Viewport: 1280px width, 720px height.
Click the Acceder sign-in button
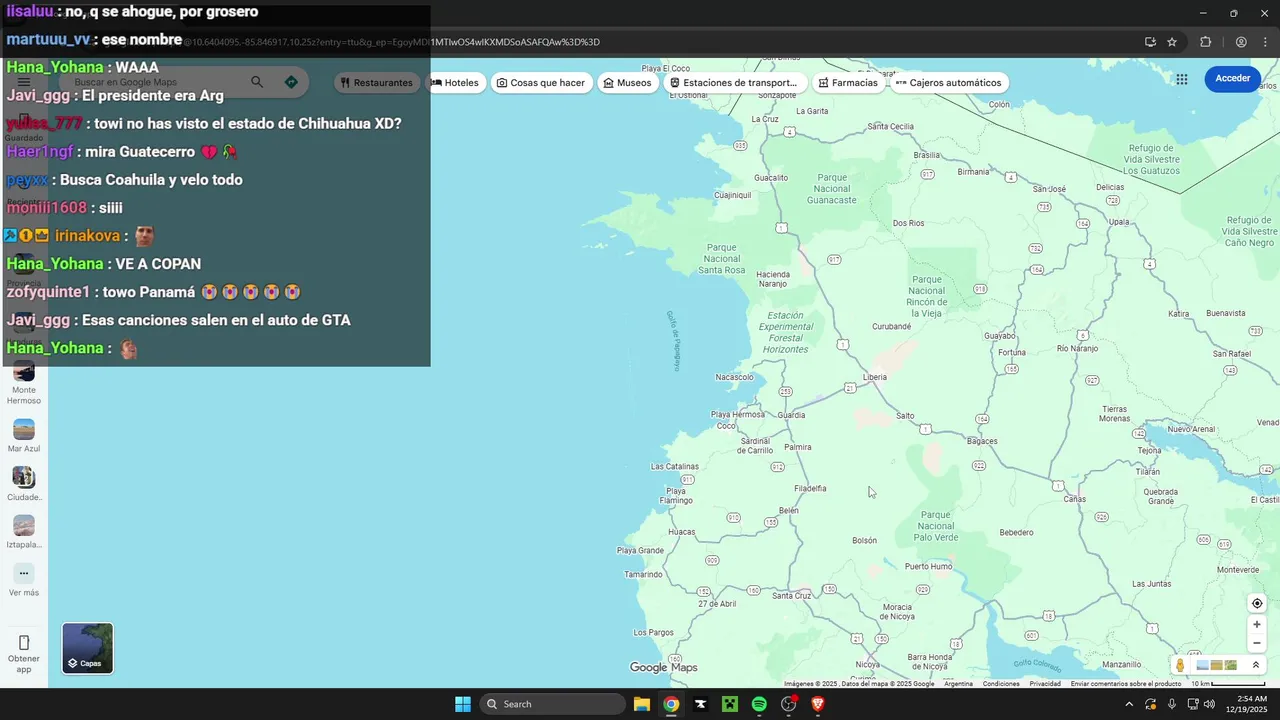pos(1232,78)
